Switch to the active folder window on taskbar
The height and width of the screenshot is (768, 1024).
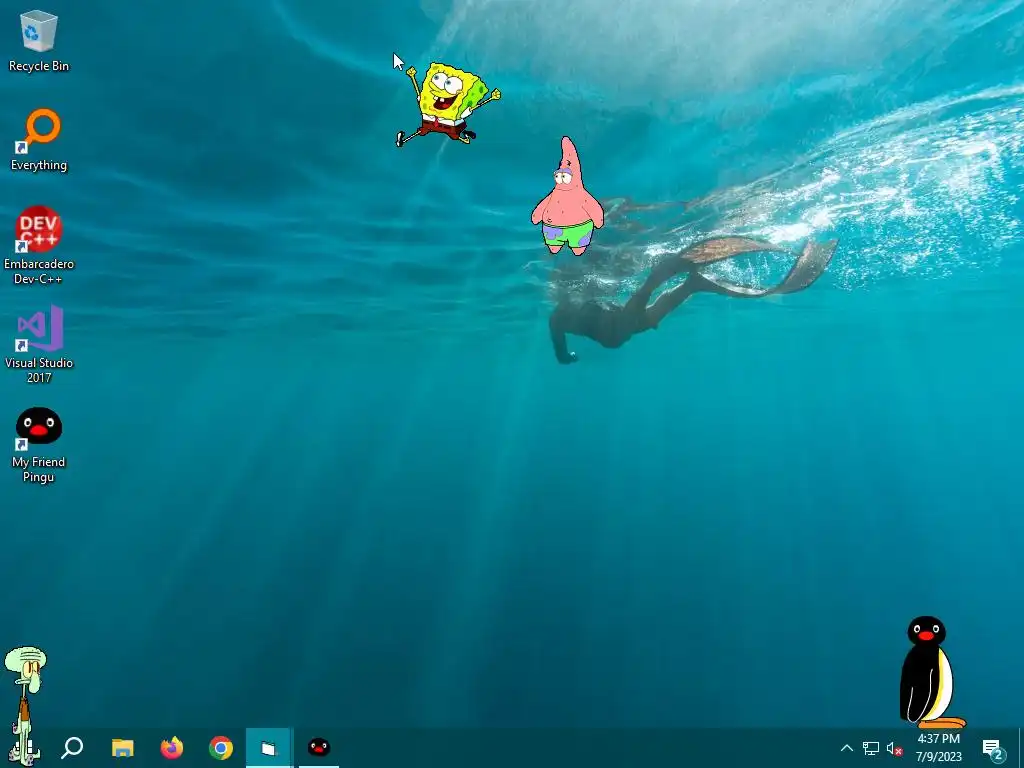coord(269,748)
